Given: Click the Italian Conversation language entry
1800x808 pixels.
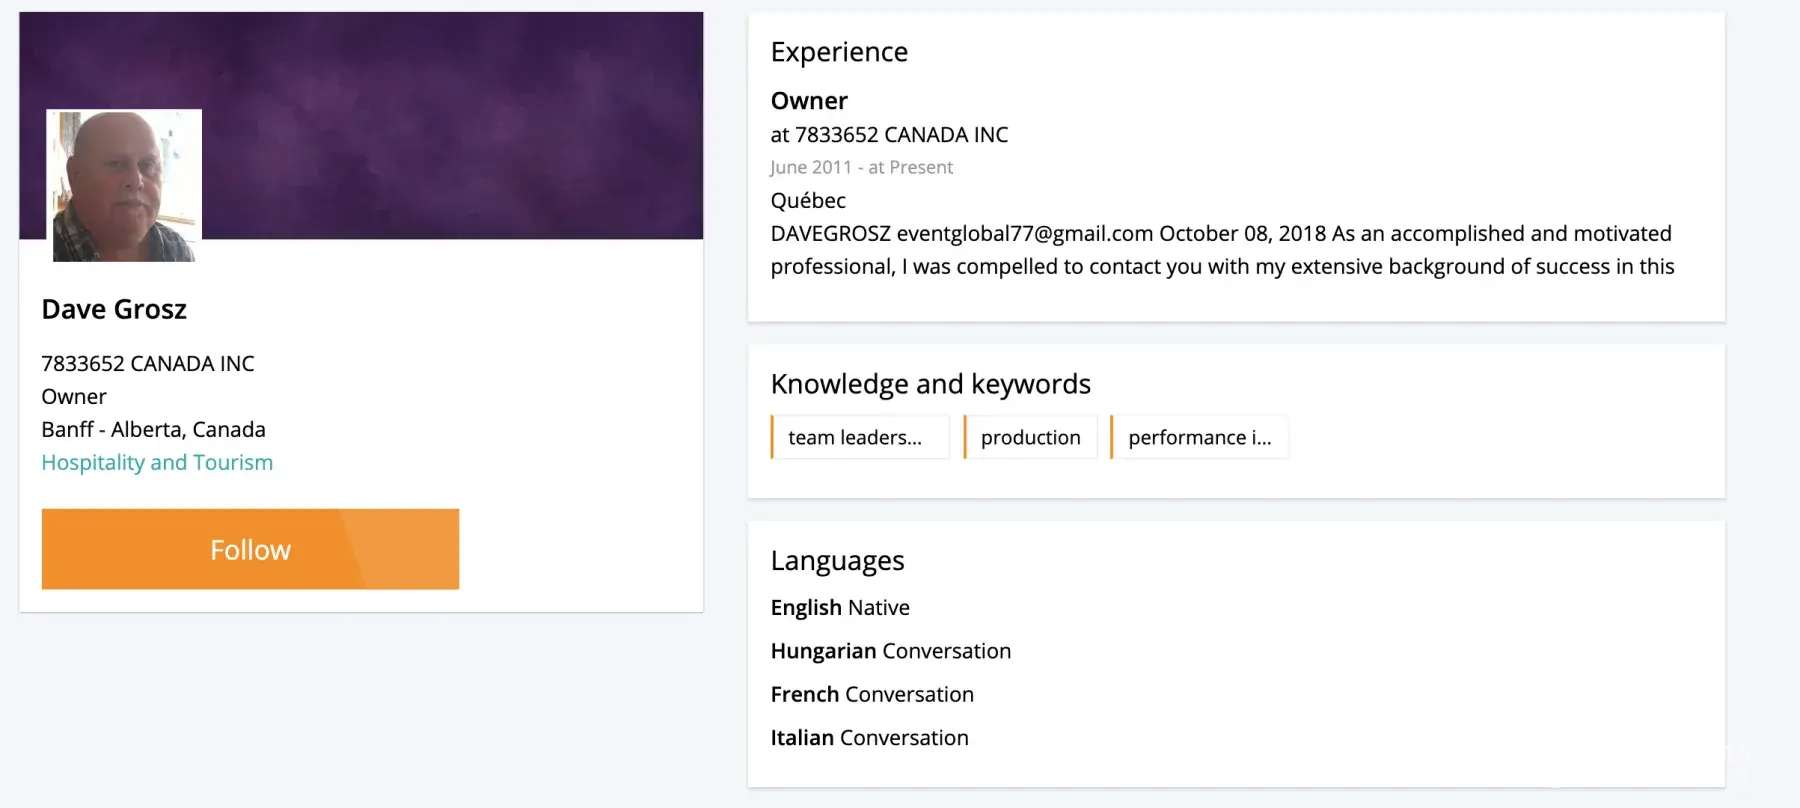Looking at the screenshot, I should (x=869, y=737).
